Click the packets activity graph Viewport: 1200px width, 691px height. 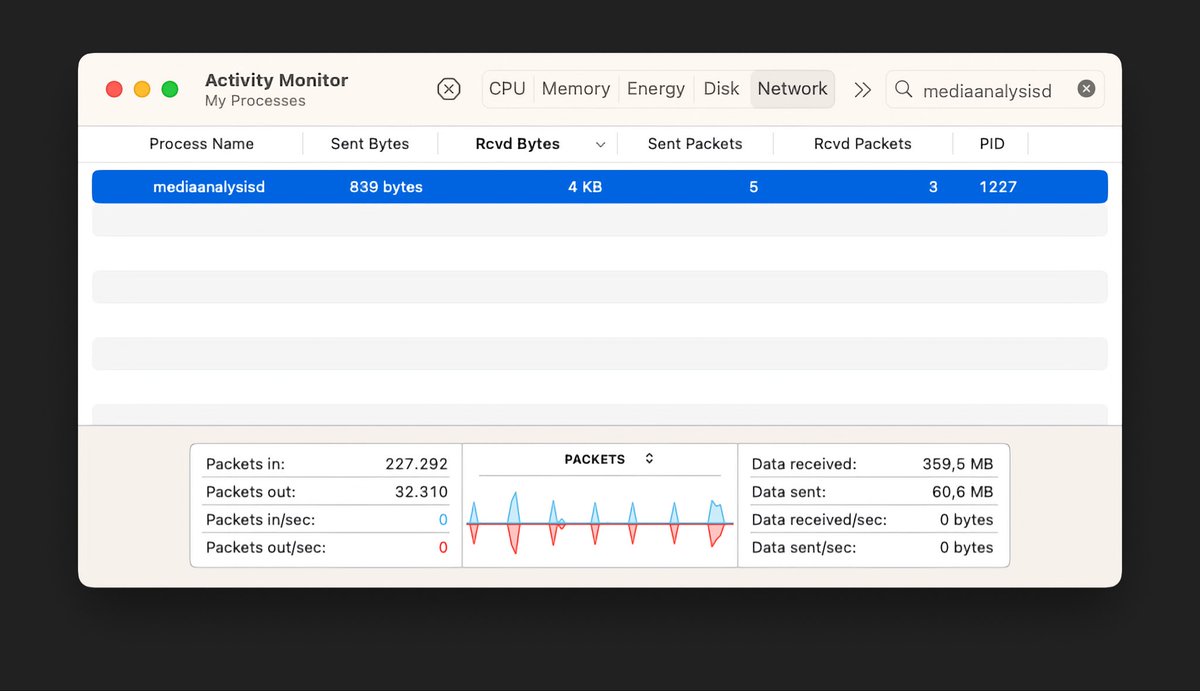(x=600, y=523)
